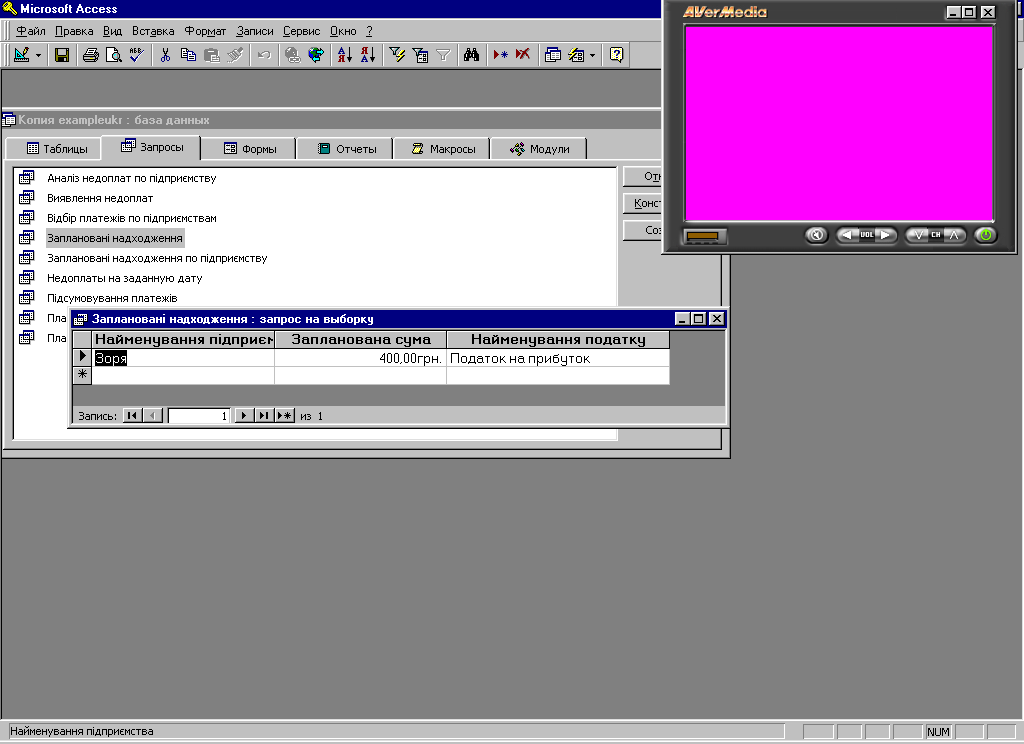This screenshot has height=744, width=1024.
Task: Click the record number input field
Action: pyautogui.click(x=199, y=415)
